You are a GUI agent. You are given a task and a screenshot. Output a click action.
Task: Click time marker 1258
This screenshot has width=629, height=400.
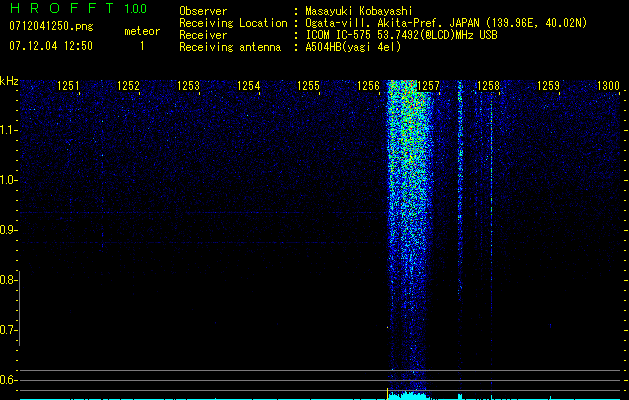click(x=489, y=86)
